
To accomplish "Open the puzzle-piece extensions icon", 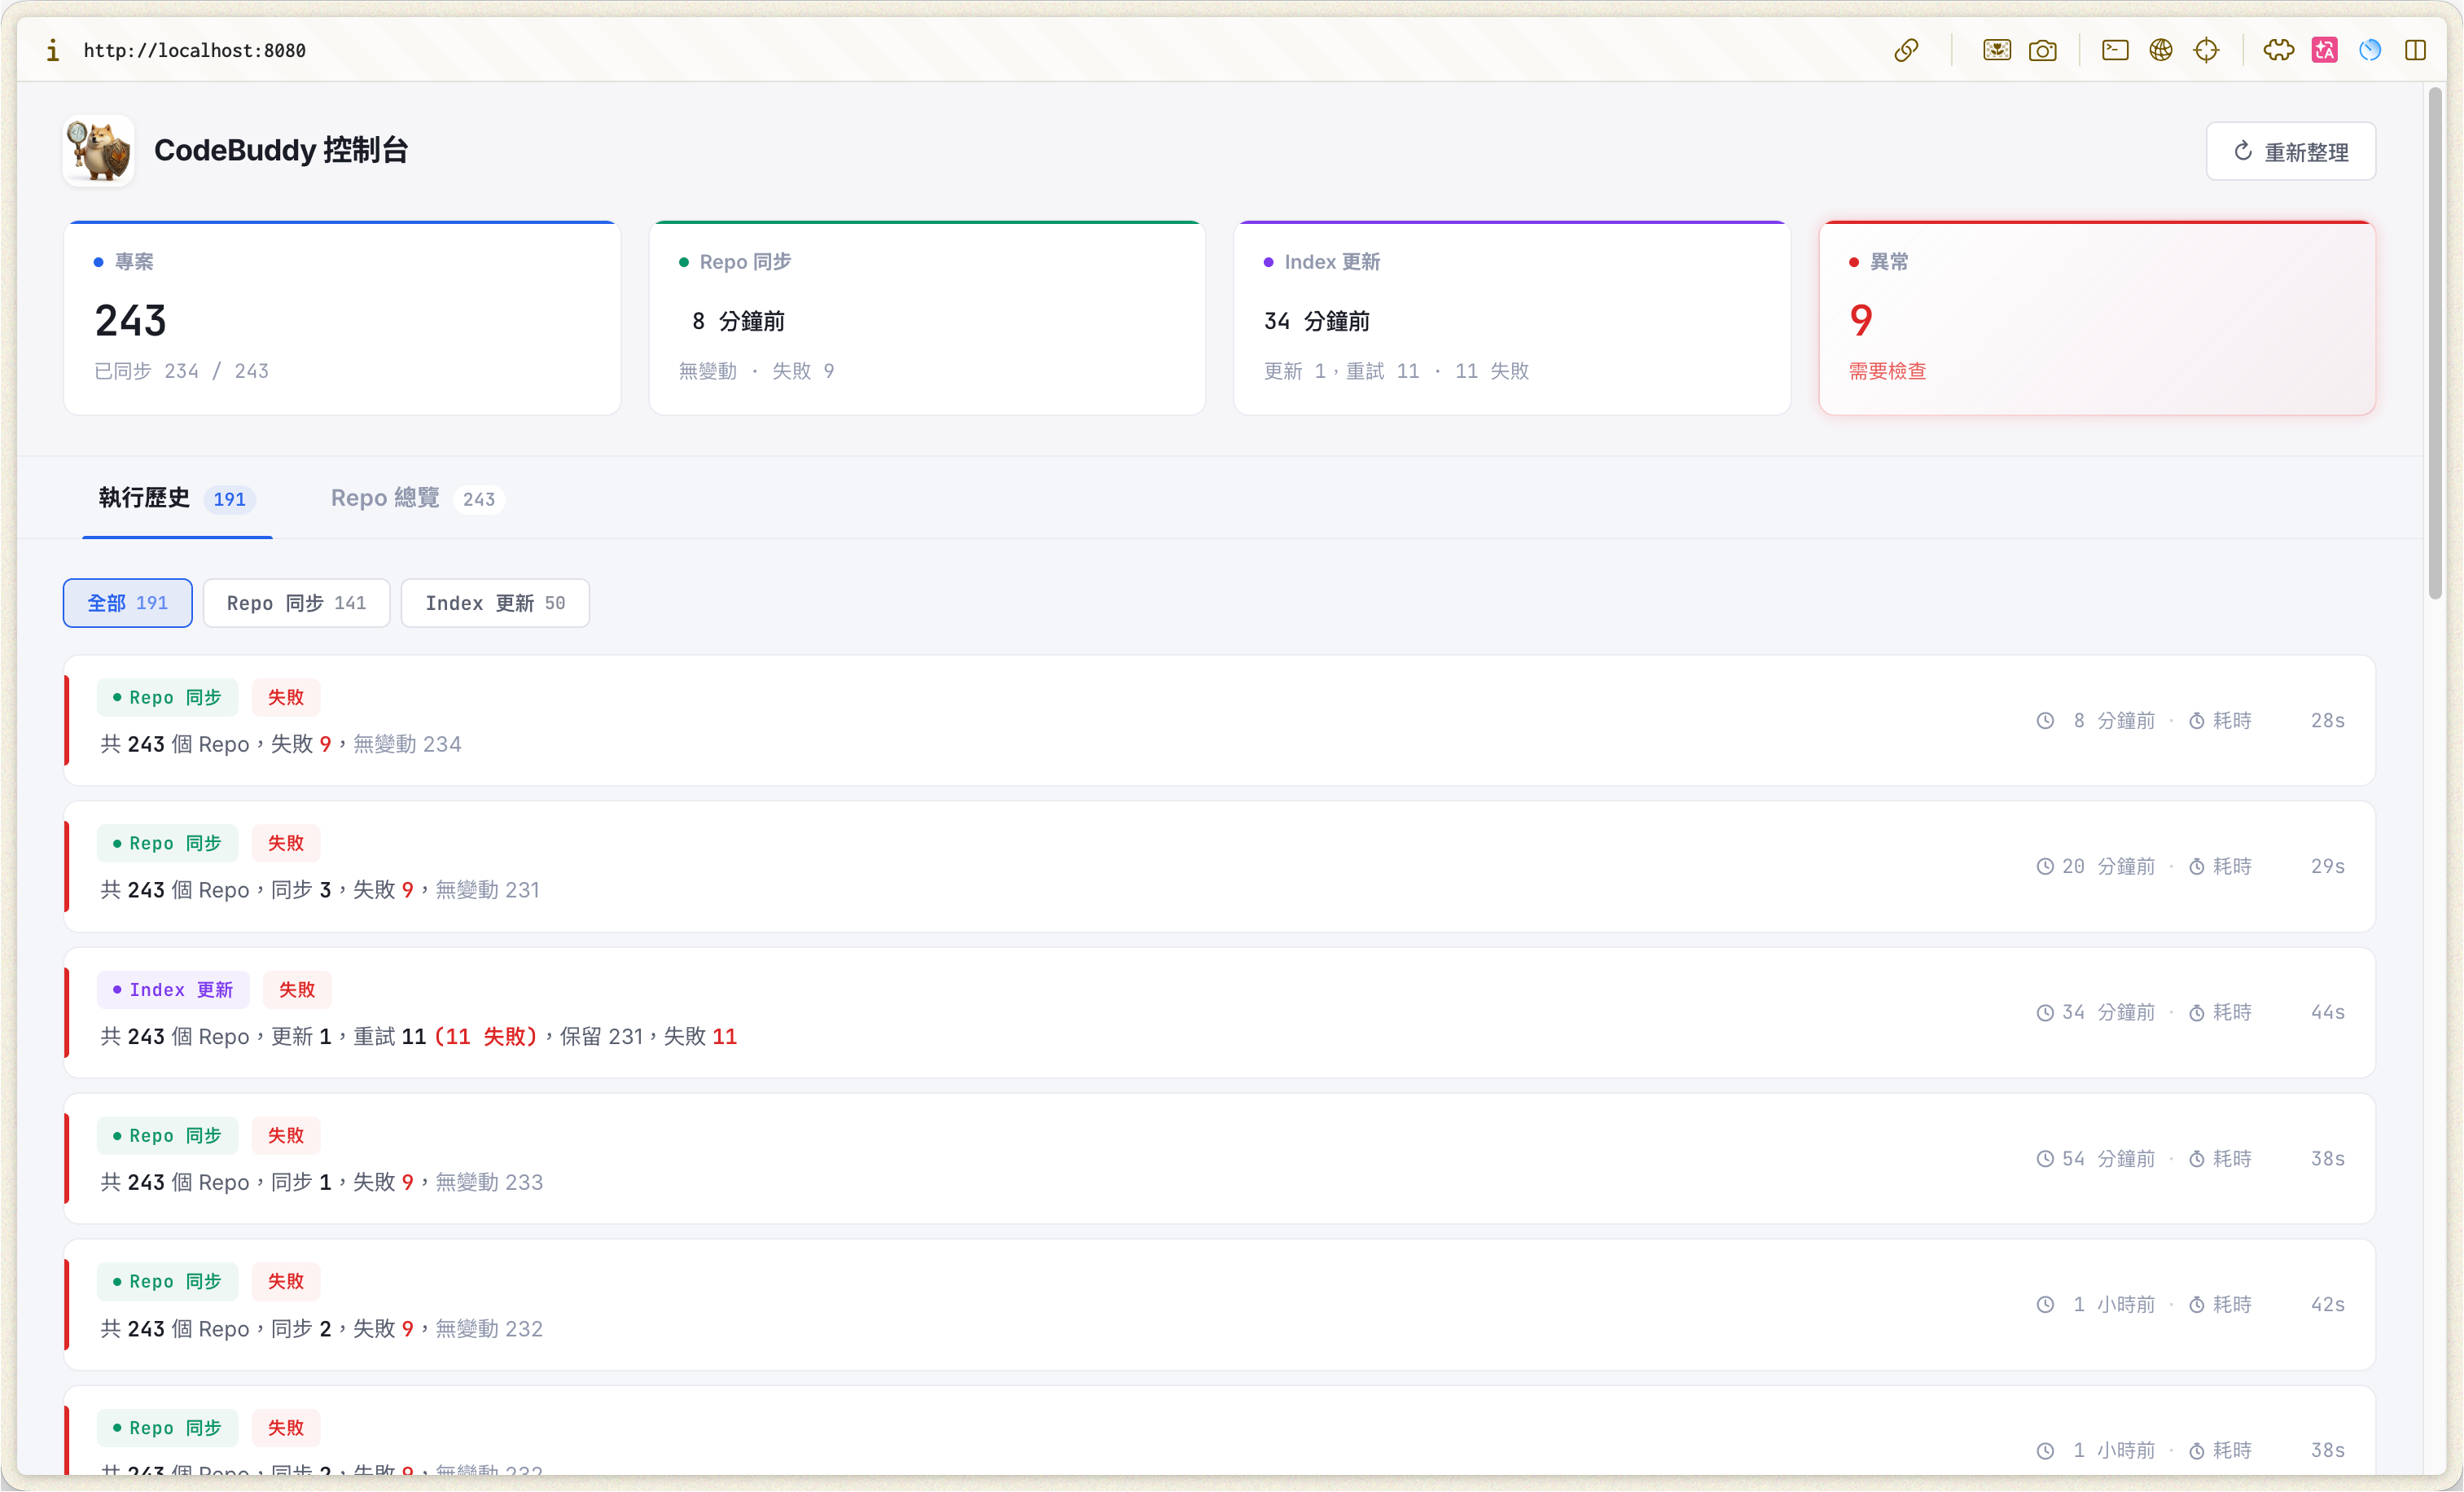I will click(2279, 50).
